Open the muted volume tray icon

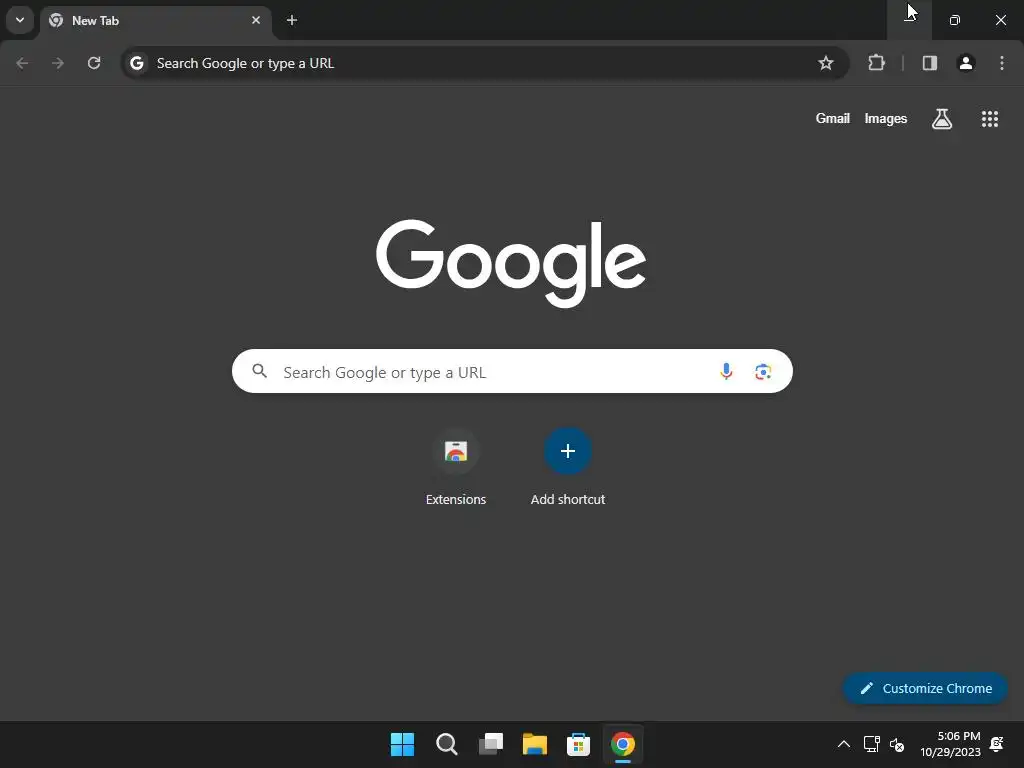(897, 744)
